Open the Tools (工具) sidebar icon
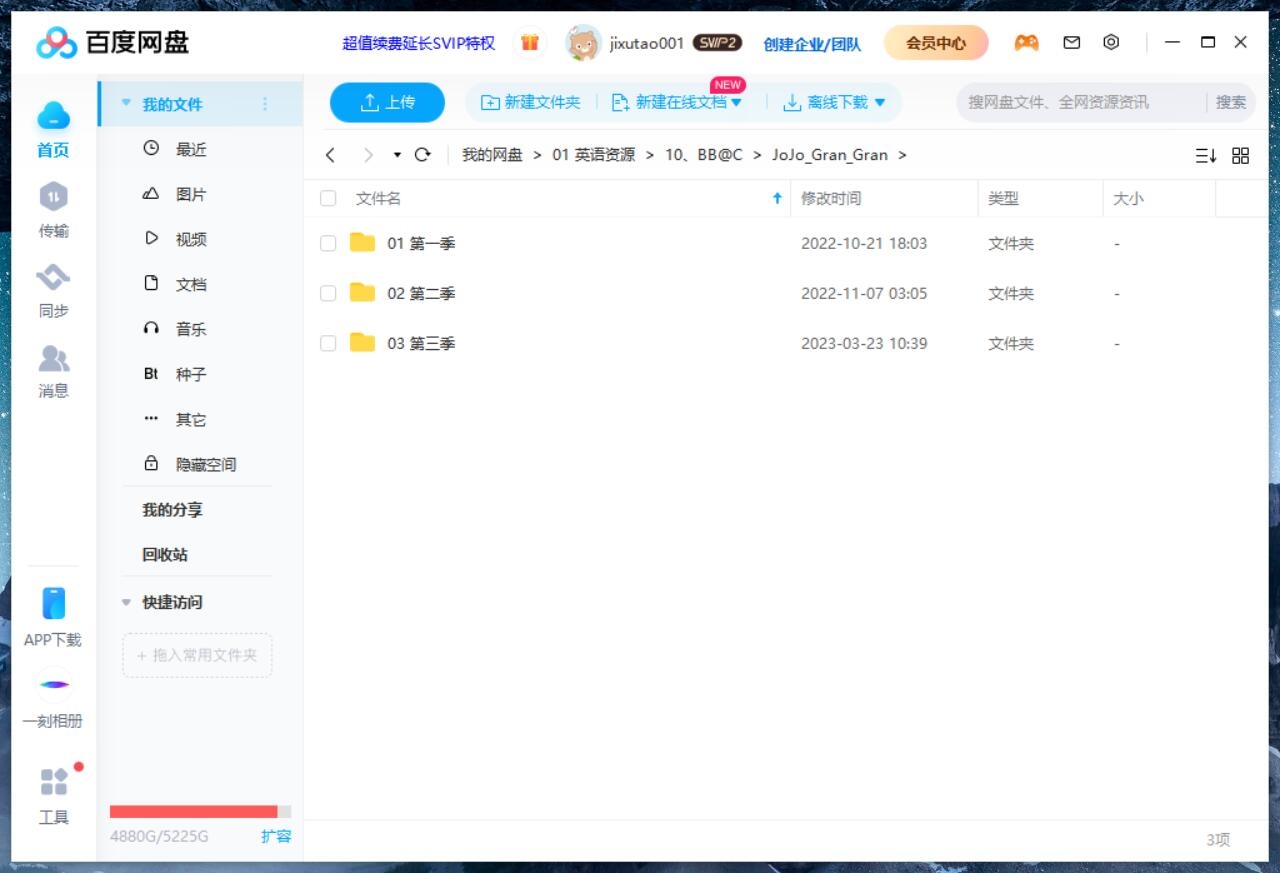 tap(53, 783)
